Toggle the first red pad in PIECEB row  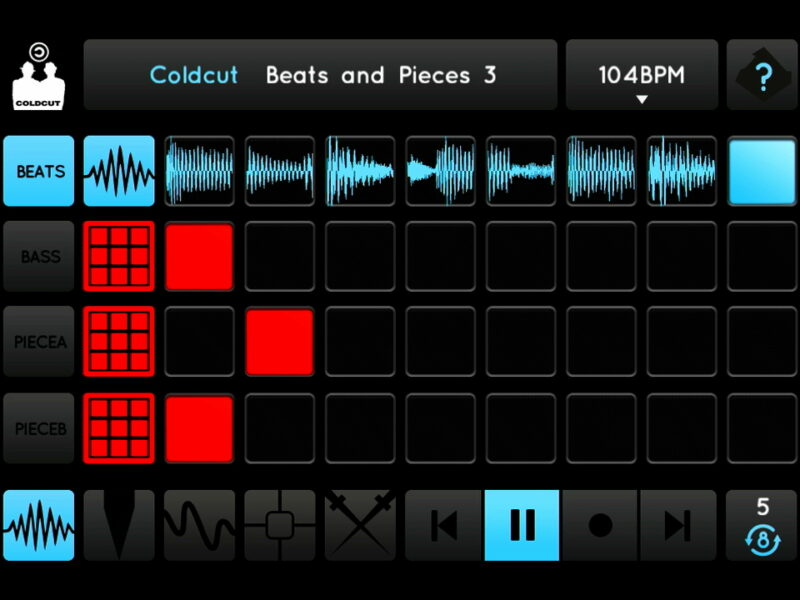(x=199, y=428)
